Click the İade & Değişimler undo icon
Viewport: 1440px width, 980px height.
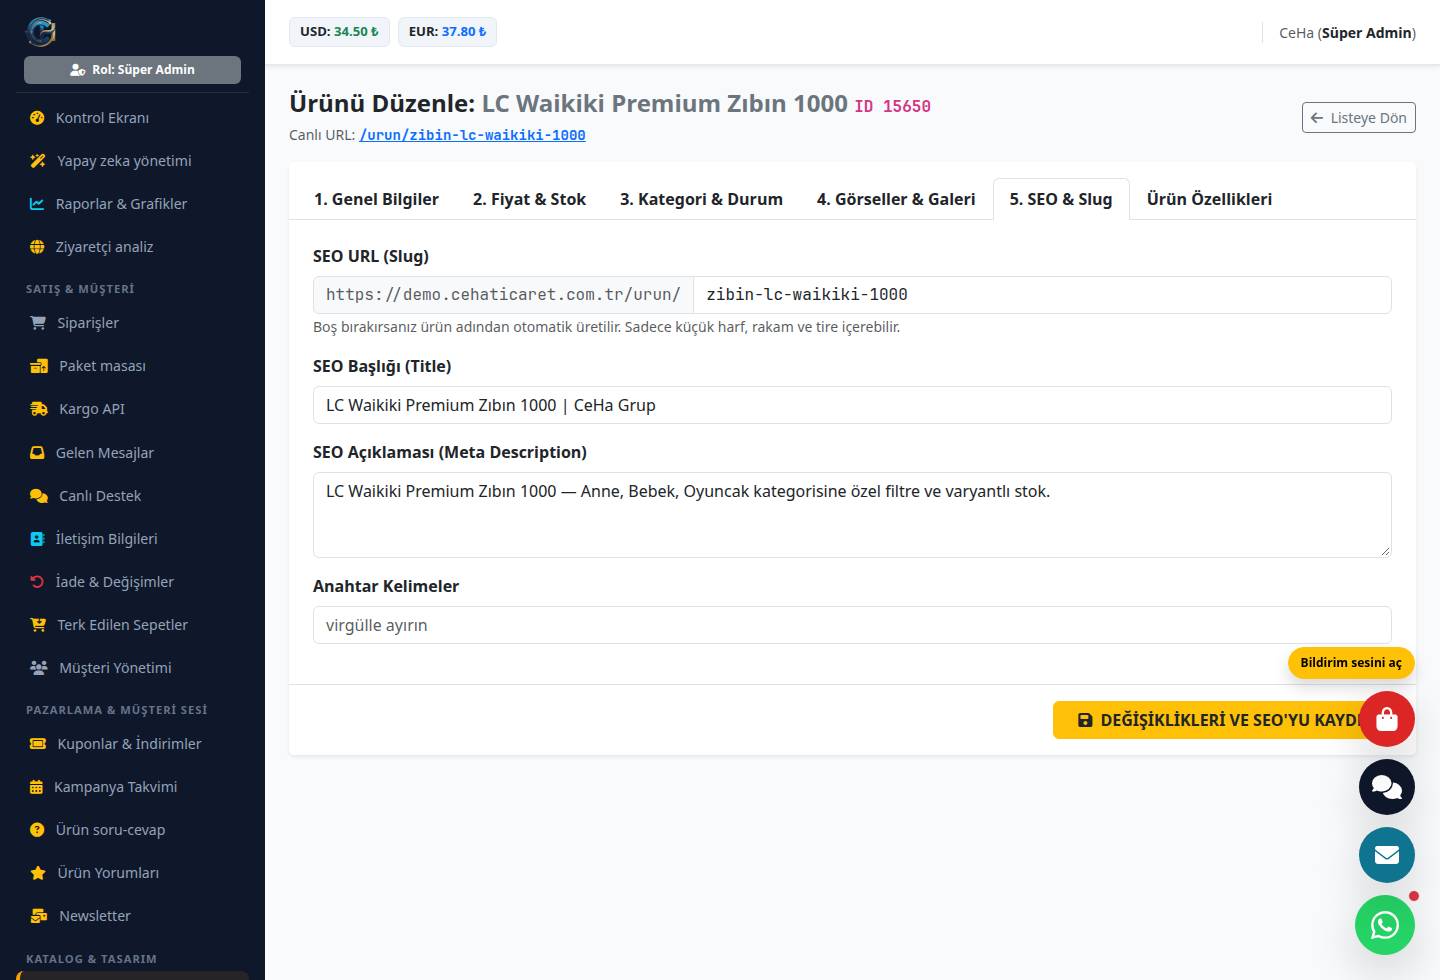point(37,582)
